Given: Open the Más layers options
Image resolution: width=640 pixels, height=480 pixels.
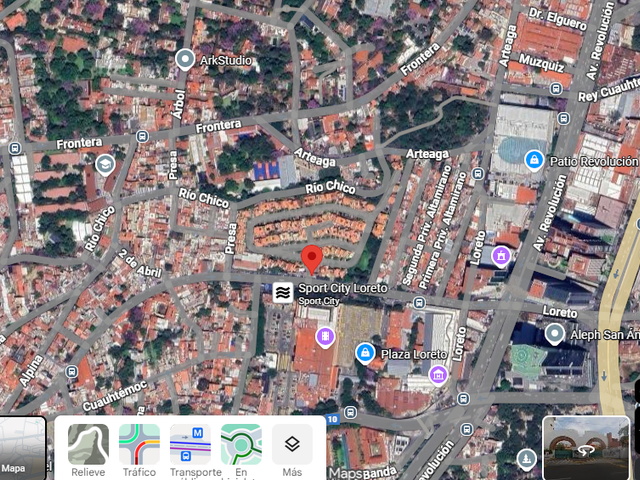Looking at the screenshot, I should point(292,451).
